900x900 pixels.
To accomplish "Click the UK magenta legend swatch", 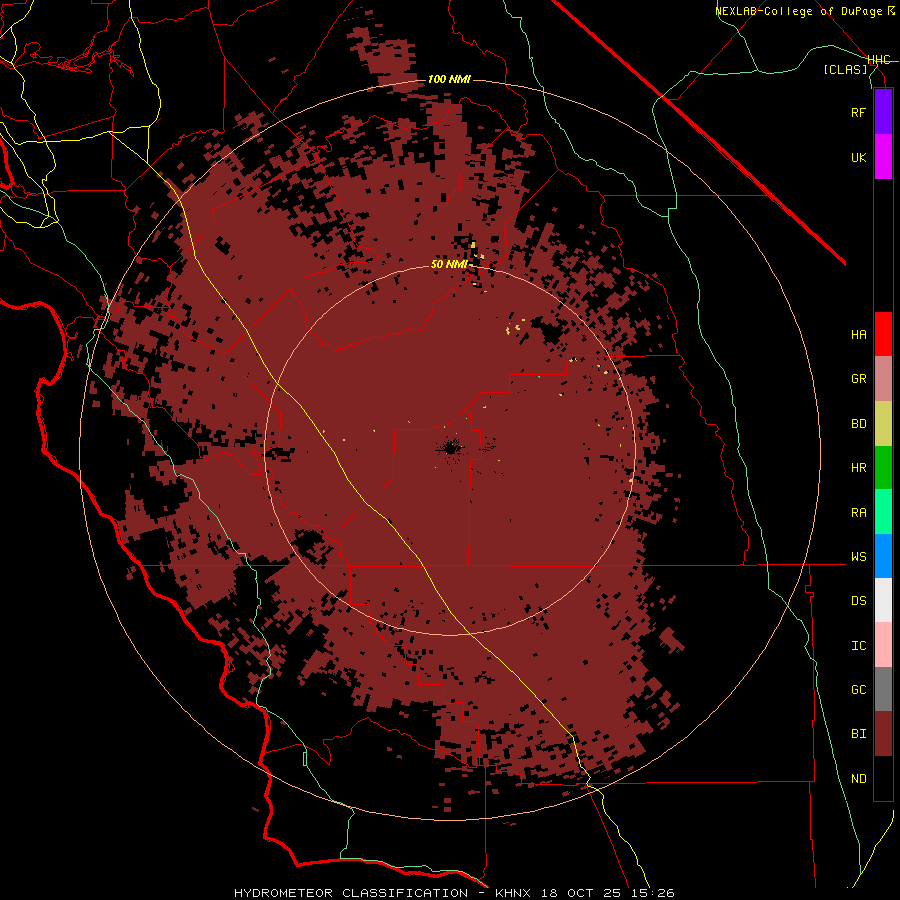I will (883, 157).
